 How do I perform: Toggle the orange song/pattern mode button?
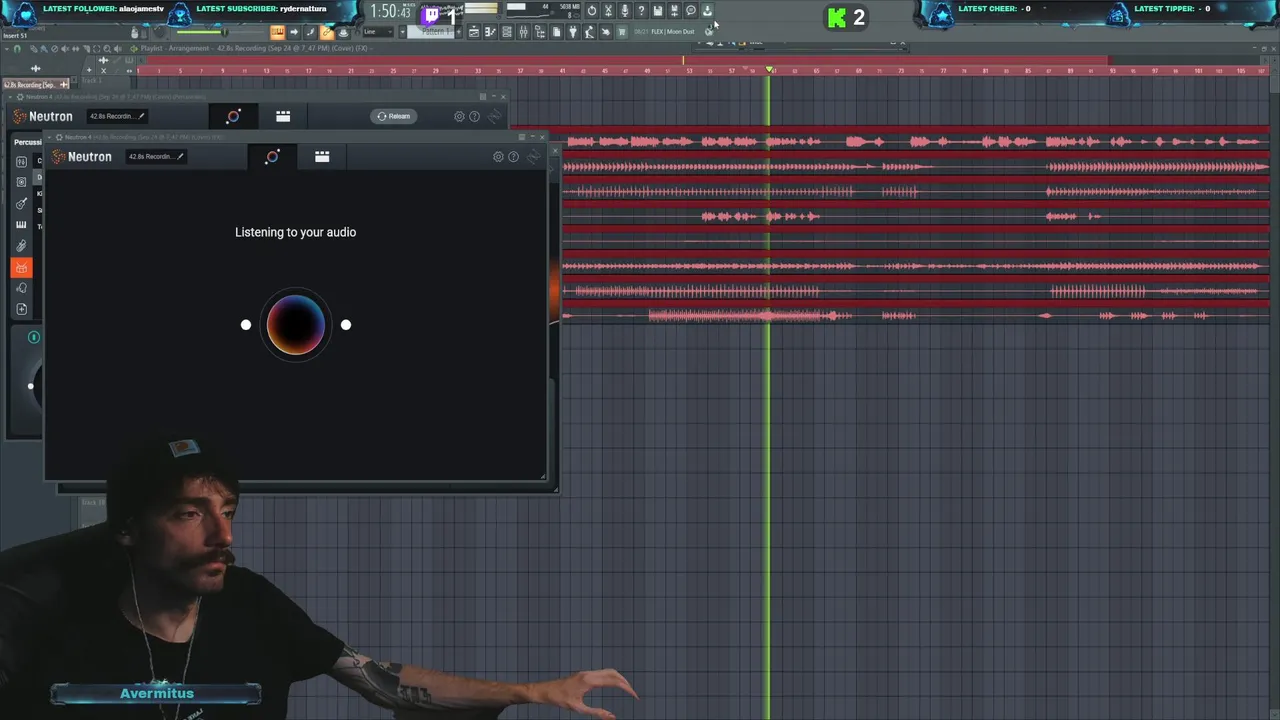[x=277, y=32]
